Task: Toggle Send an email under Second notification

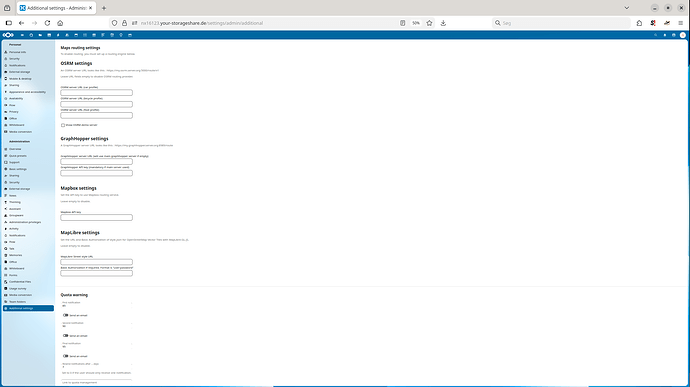Action: pos(66,335)
